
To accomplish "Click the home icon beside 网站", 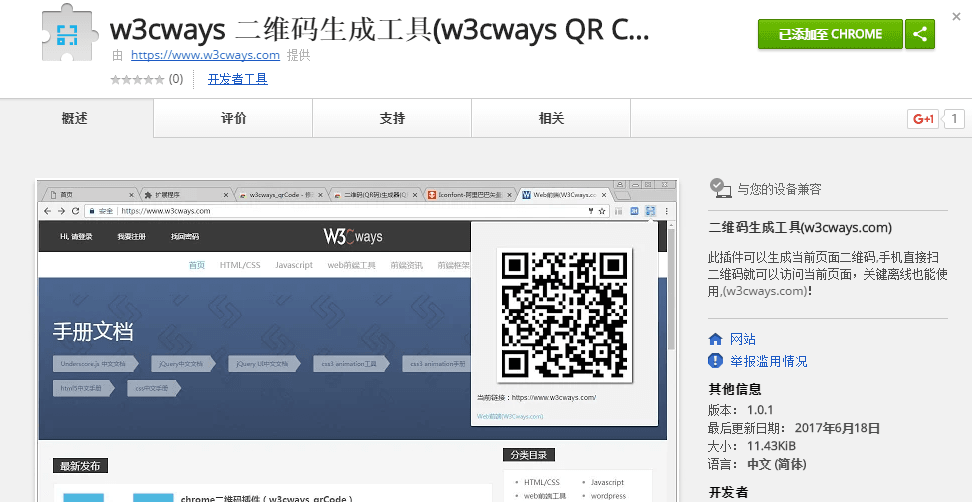I will pos(715,339).
